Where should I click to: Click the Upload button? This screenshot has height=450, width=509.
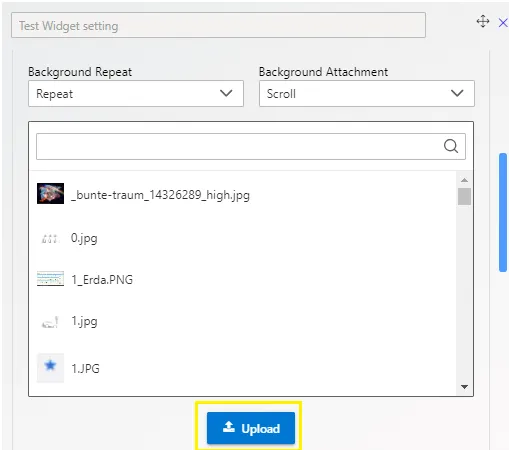[x=251, y=428]
